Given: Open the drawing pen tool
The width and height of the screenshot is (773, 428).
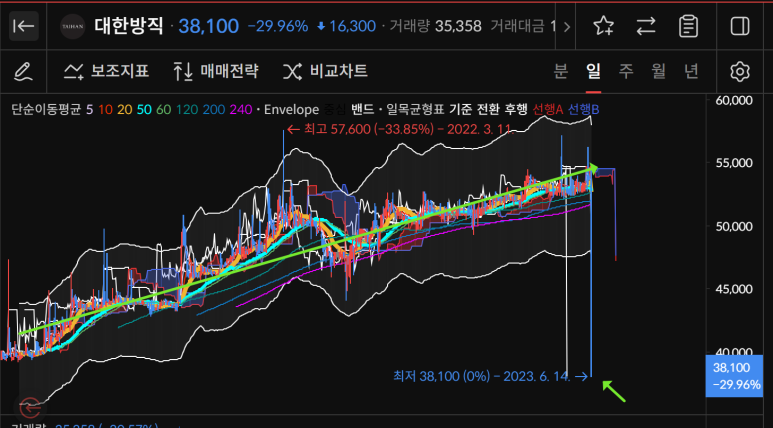Looking at the screenshot, I should click(x=23, y=72).
